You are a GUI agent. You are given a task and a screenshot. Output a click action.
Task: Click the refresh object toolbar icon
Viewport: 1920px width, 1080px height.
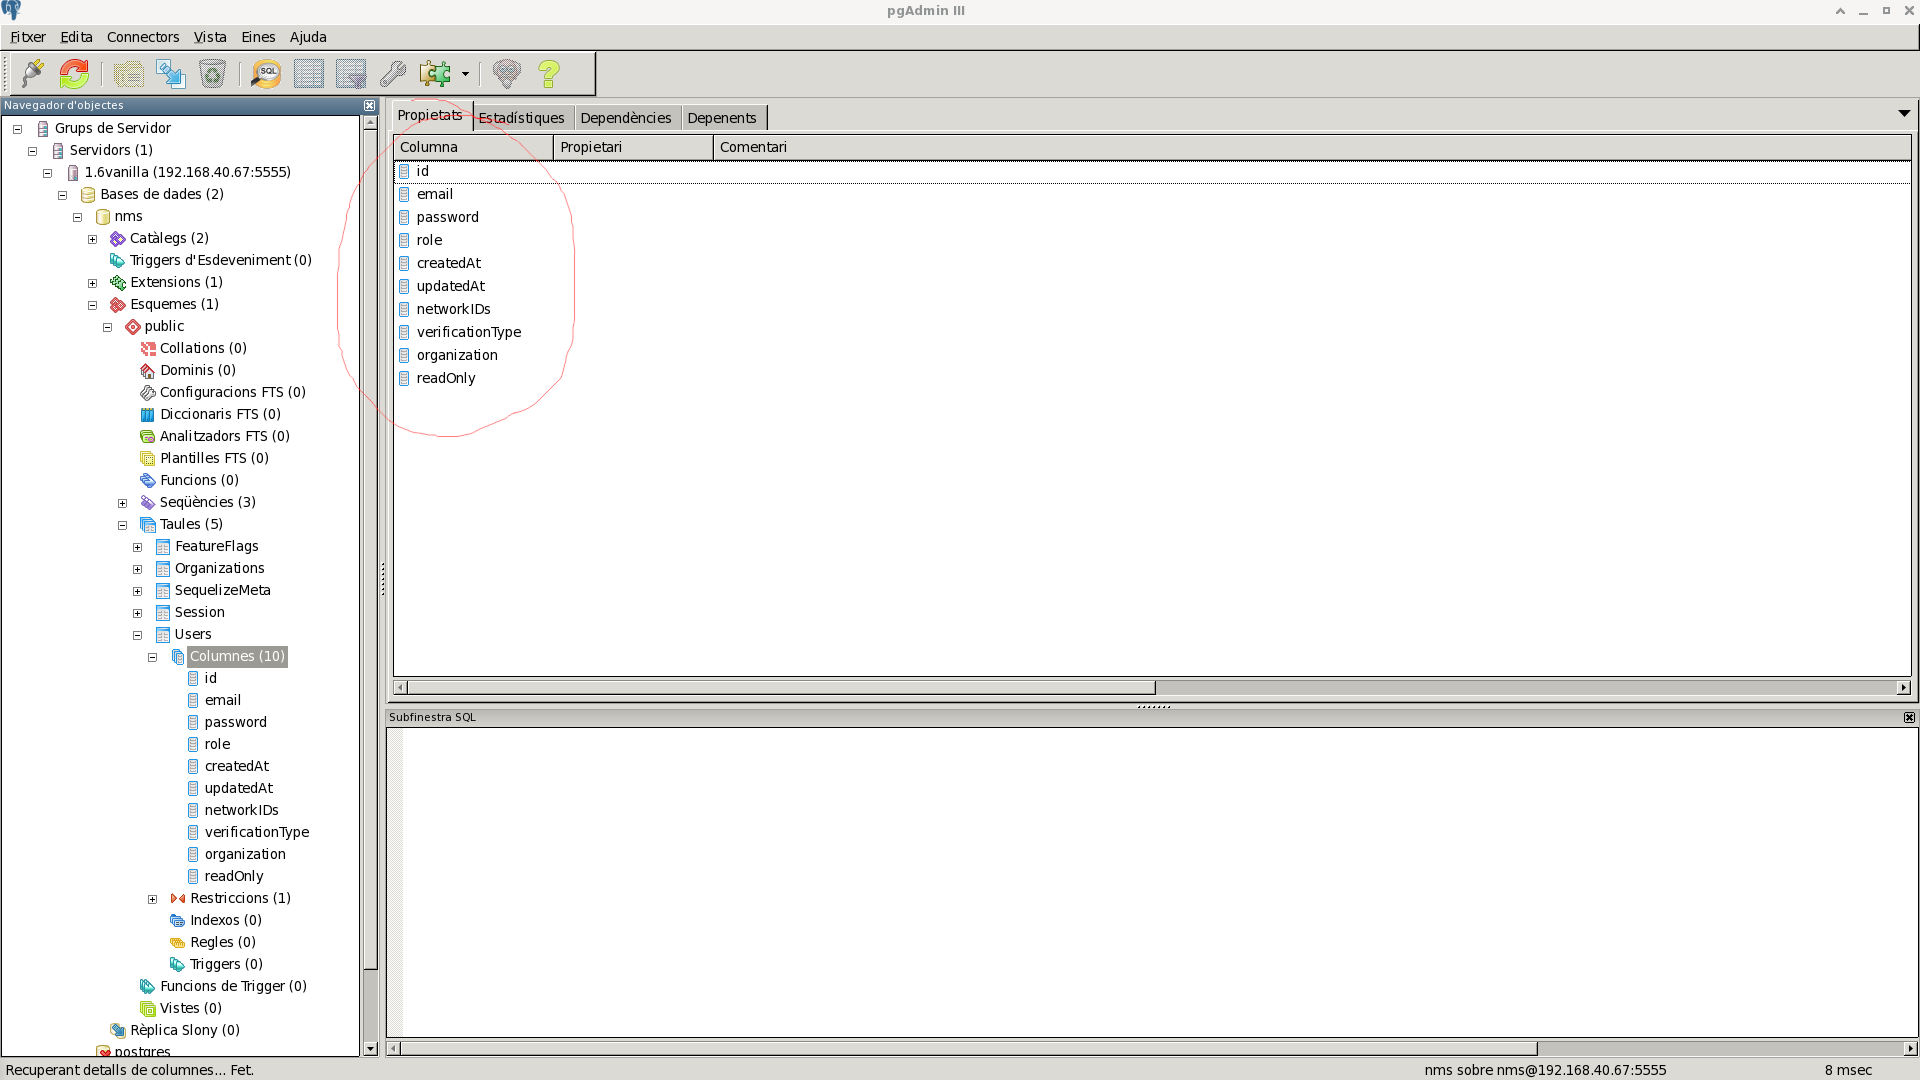pos(74,74)
